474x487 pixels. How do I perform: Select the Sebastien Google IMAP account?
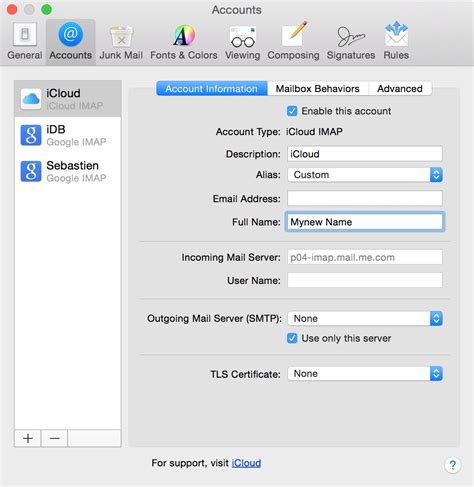pyautogui.click(x=68, y=171)
